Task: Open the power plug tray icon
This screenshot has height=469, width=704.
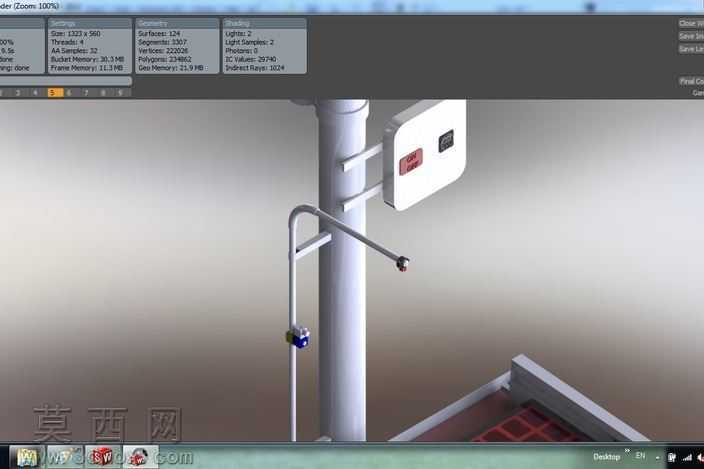Action: [672, 457]
